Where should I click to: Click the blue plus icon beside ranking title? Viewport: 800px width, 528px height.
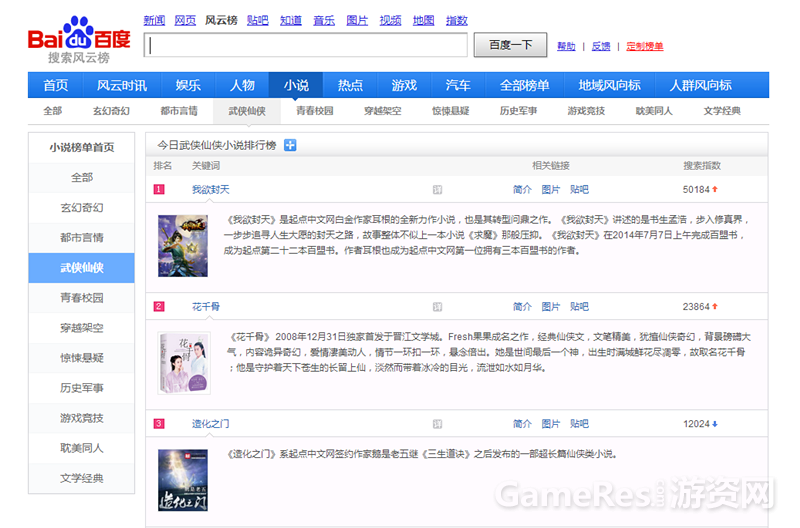point(290,145)
